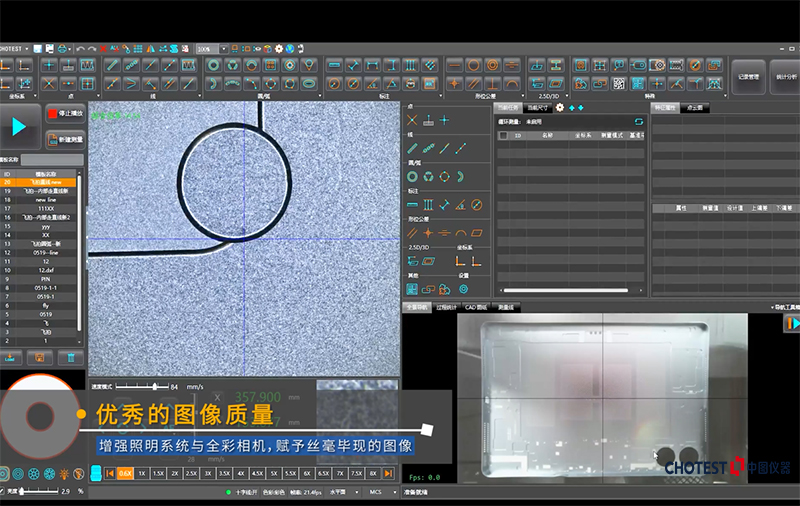Click the record management button
This screenshot has height=506, width=800.
pos(748,77)
